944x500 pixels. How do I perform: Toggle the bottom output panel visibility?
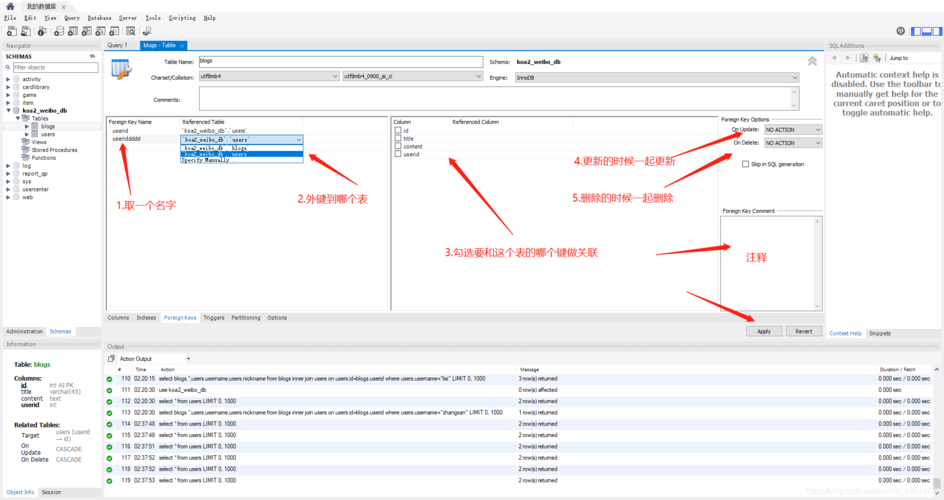927,31
